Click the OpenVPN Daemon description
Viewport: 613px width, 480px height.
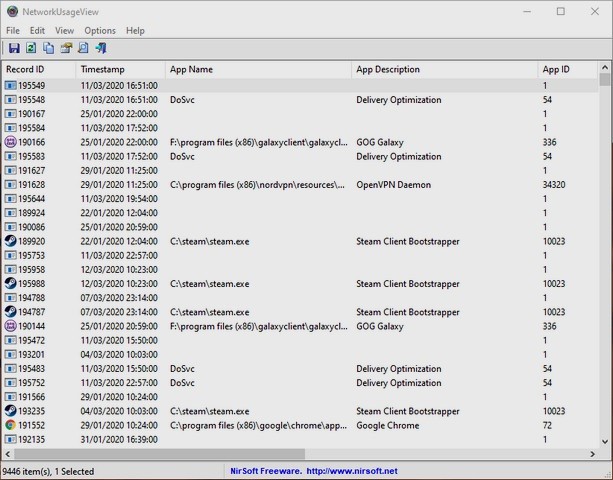(393, 184)
